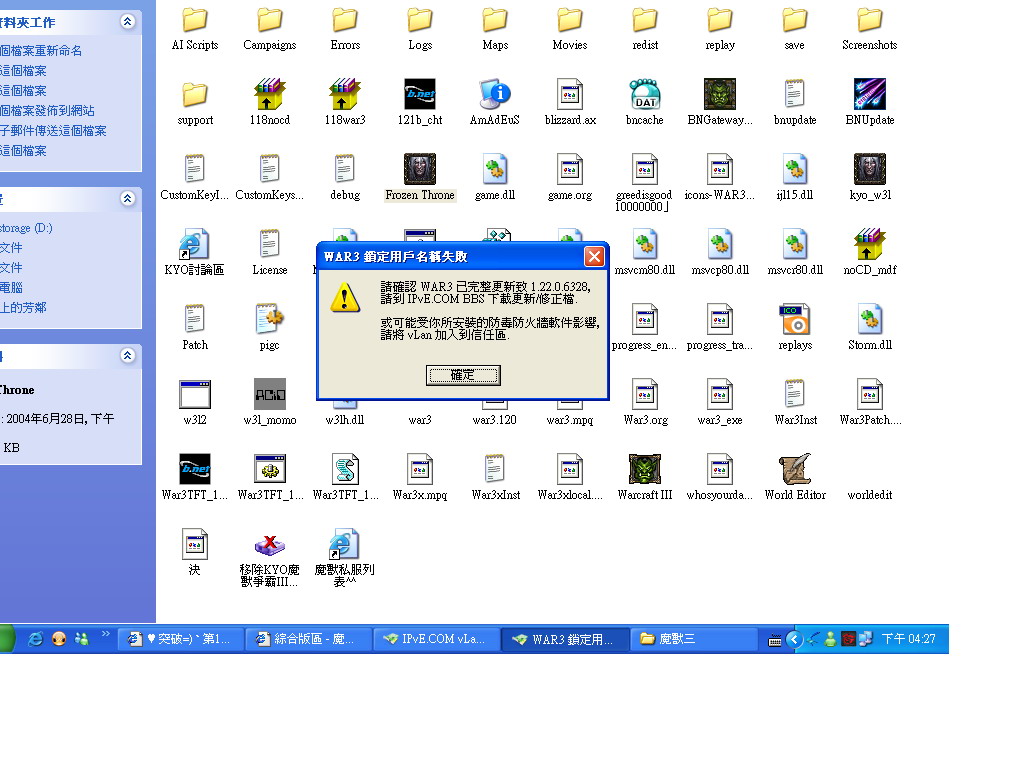The width and height of the screenshot is (1024, 768).
Task: Select the support folder
Action: click(195, 94)
